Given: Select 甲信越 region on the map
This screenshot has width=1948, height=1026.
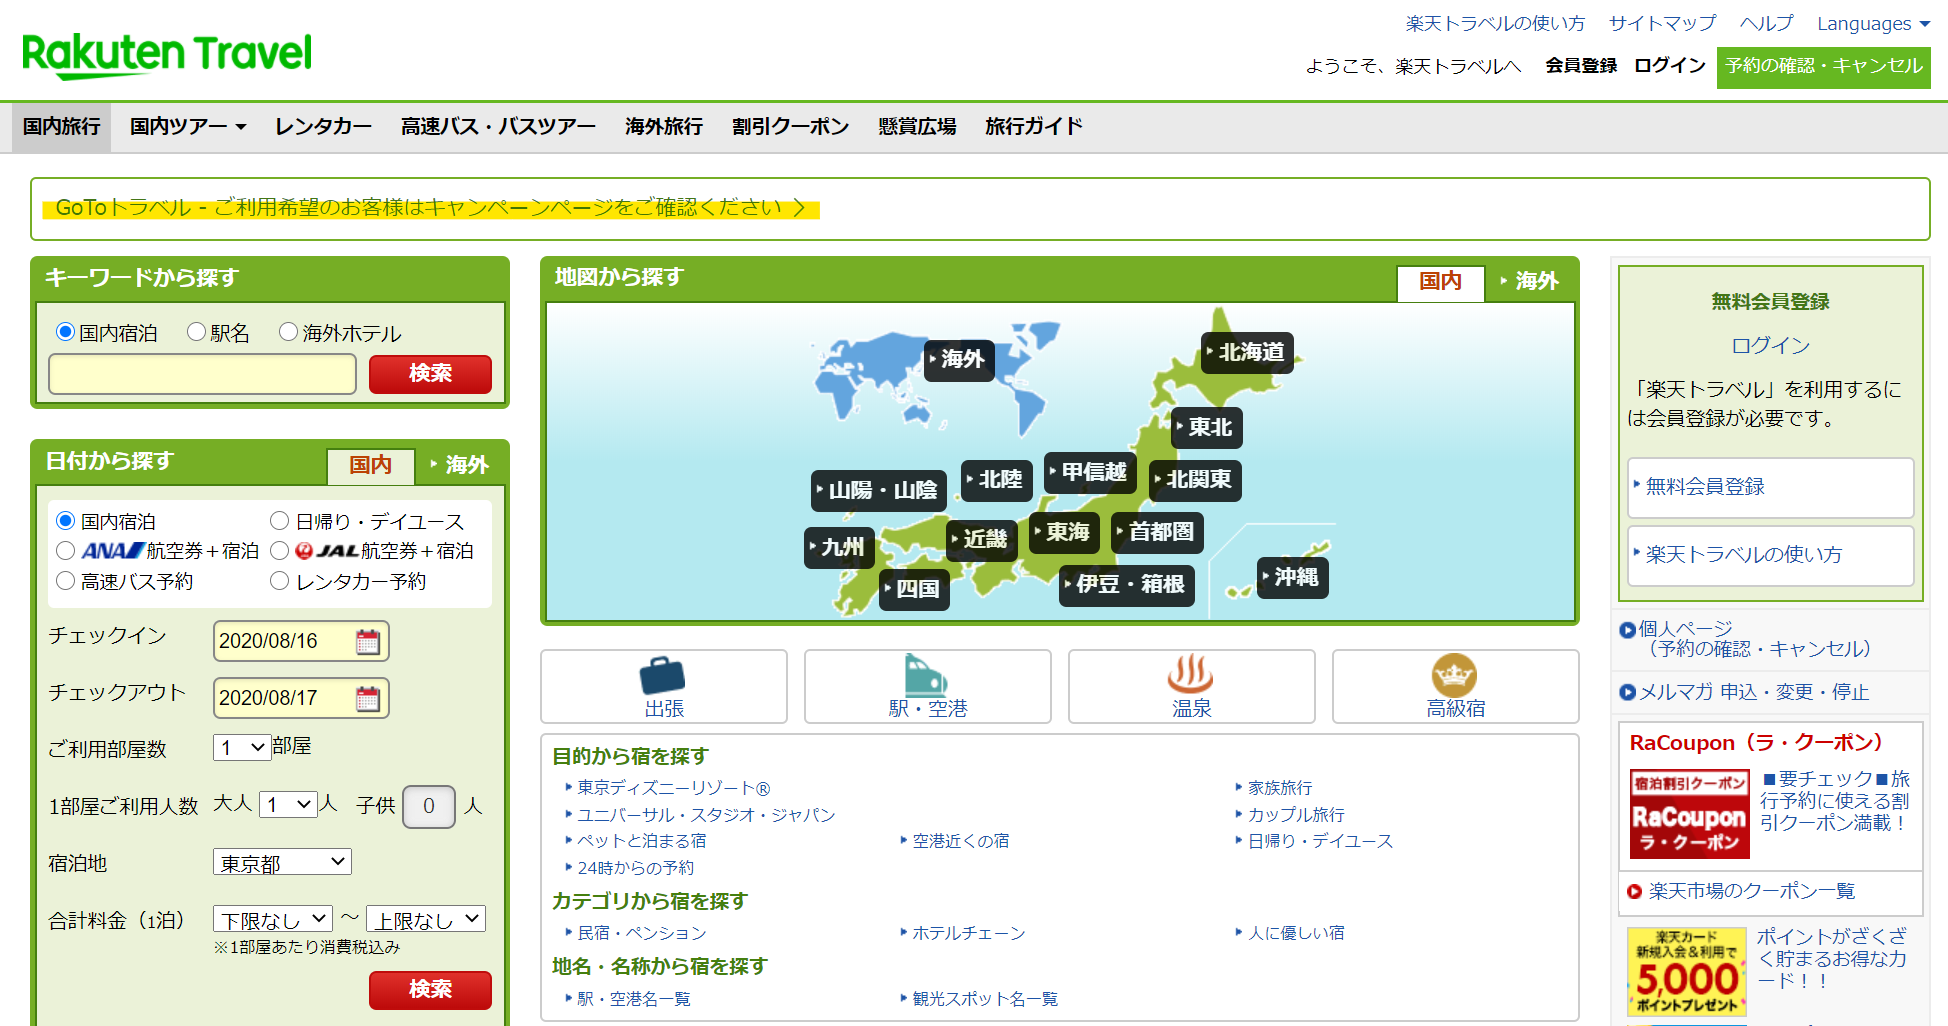Looking at the screenshot, I should click(1090, 472).
